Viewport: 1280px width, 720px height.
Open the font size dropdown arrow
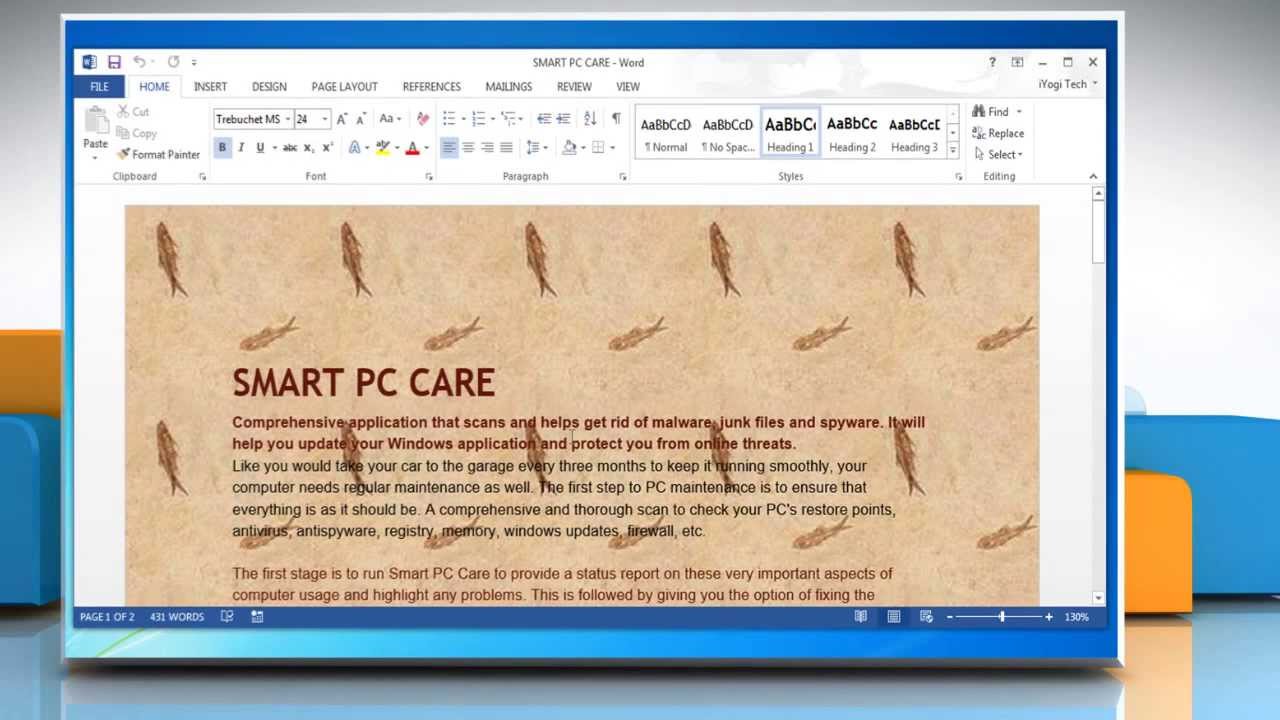click(325, 119)
